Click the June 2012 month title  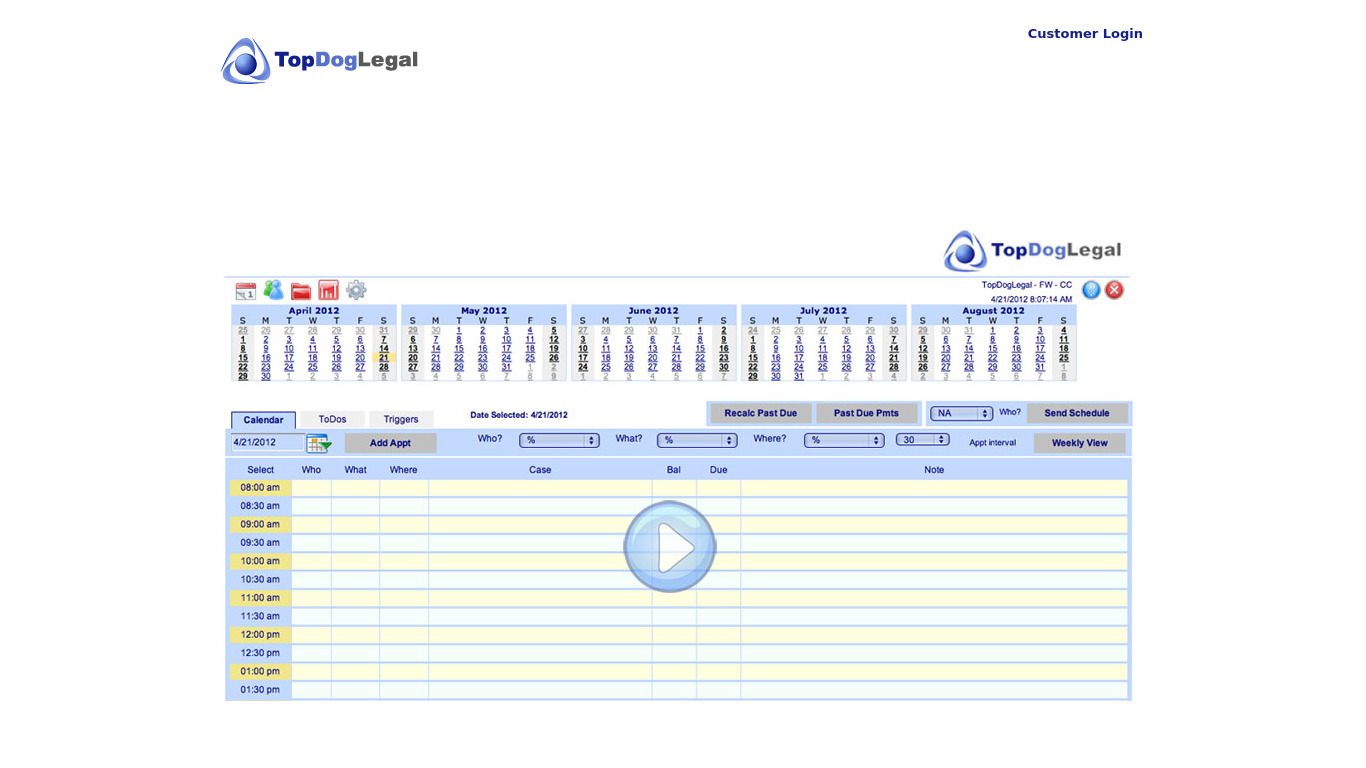click(x=654, y=311)
